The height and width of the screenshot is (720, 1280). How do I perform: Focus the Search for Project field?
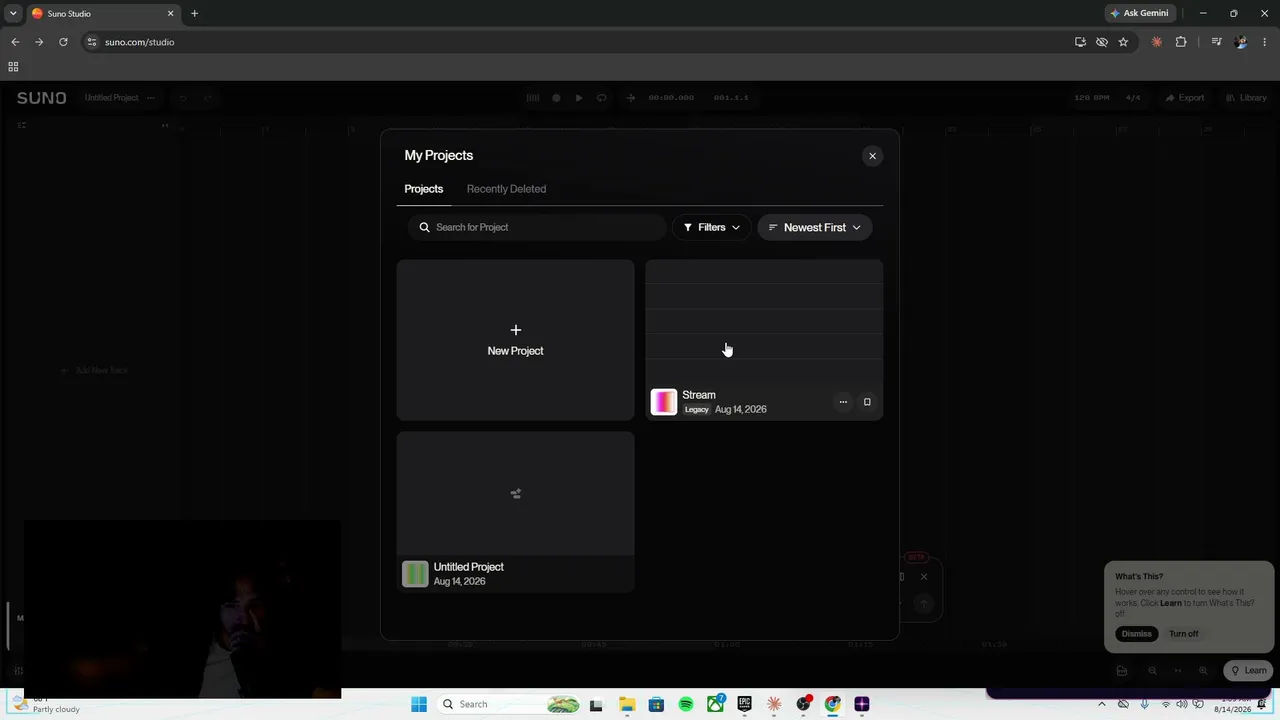pyautogui.click(x=537, y=227)
